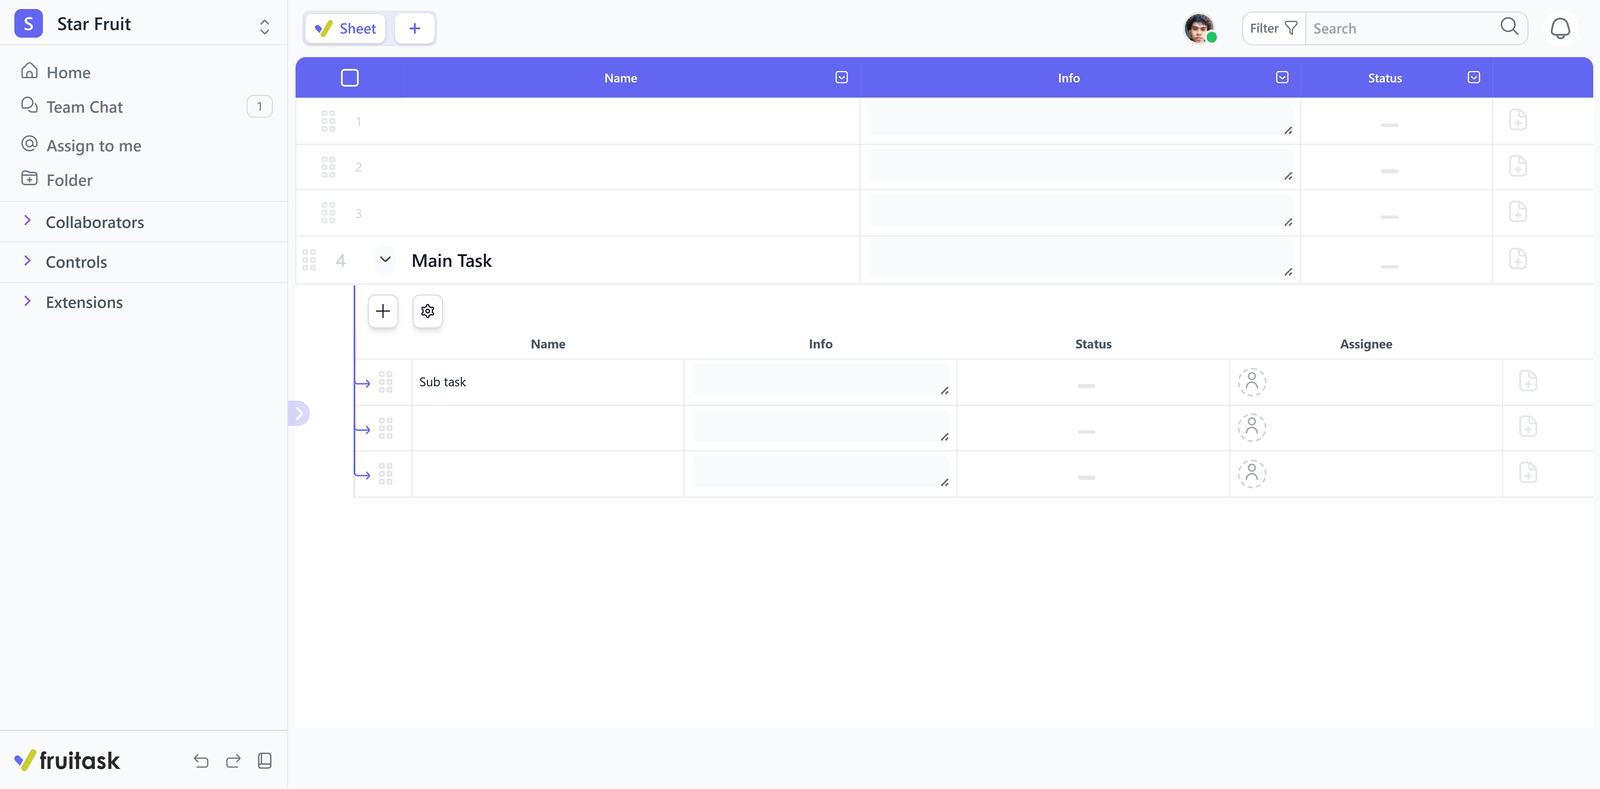Switch to the Sheet tab
The width and height of the screenshot is (1600, 789).
(x=346, y=29)
